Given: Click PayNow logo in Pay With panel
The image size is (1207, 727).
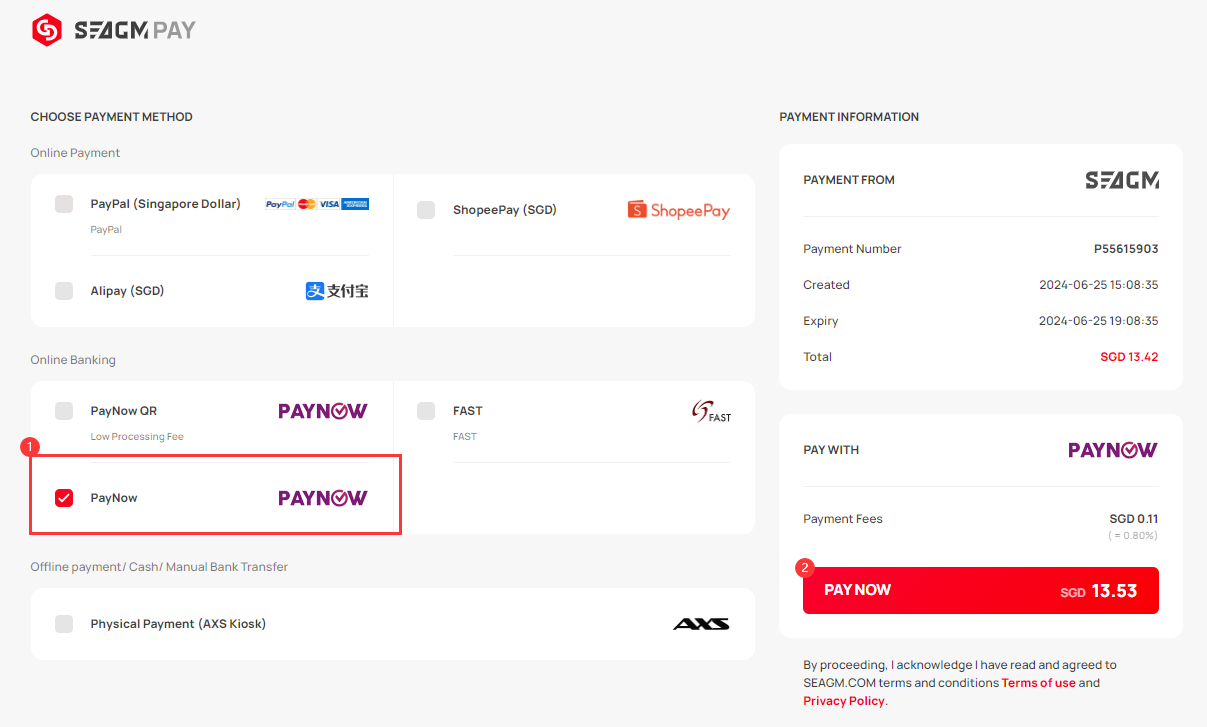Looking at the screenshot, I should (1113, 450).
